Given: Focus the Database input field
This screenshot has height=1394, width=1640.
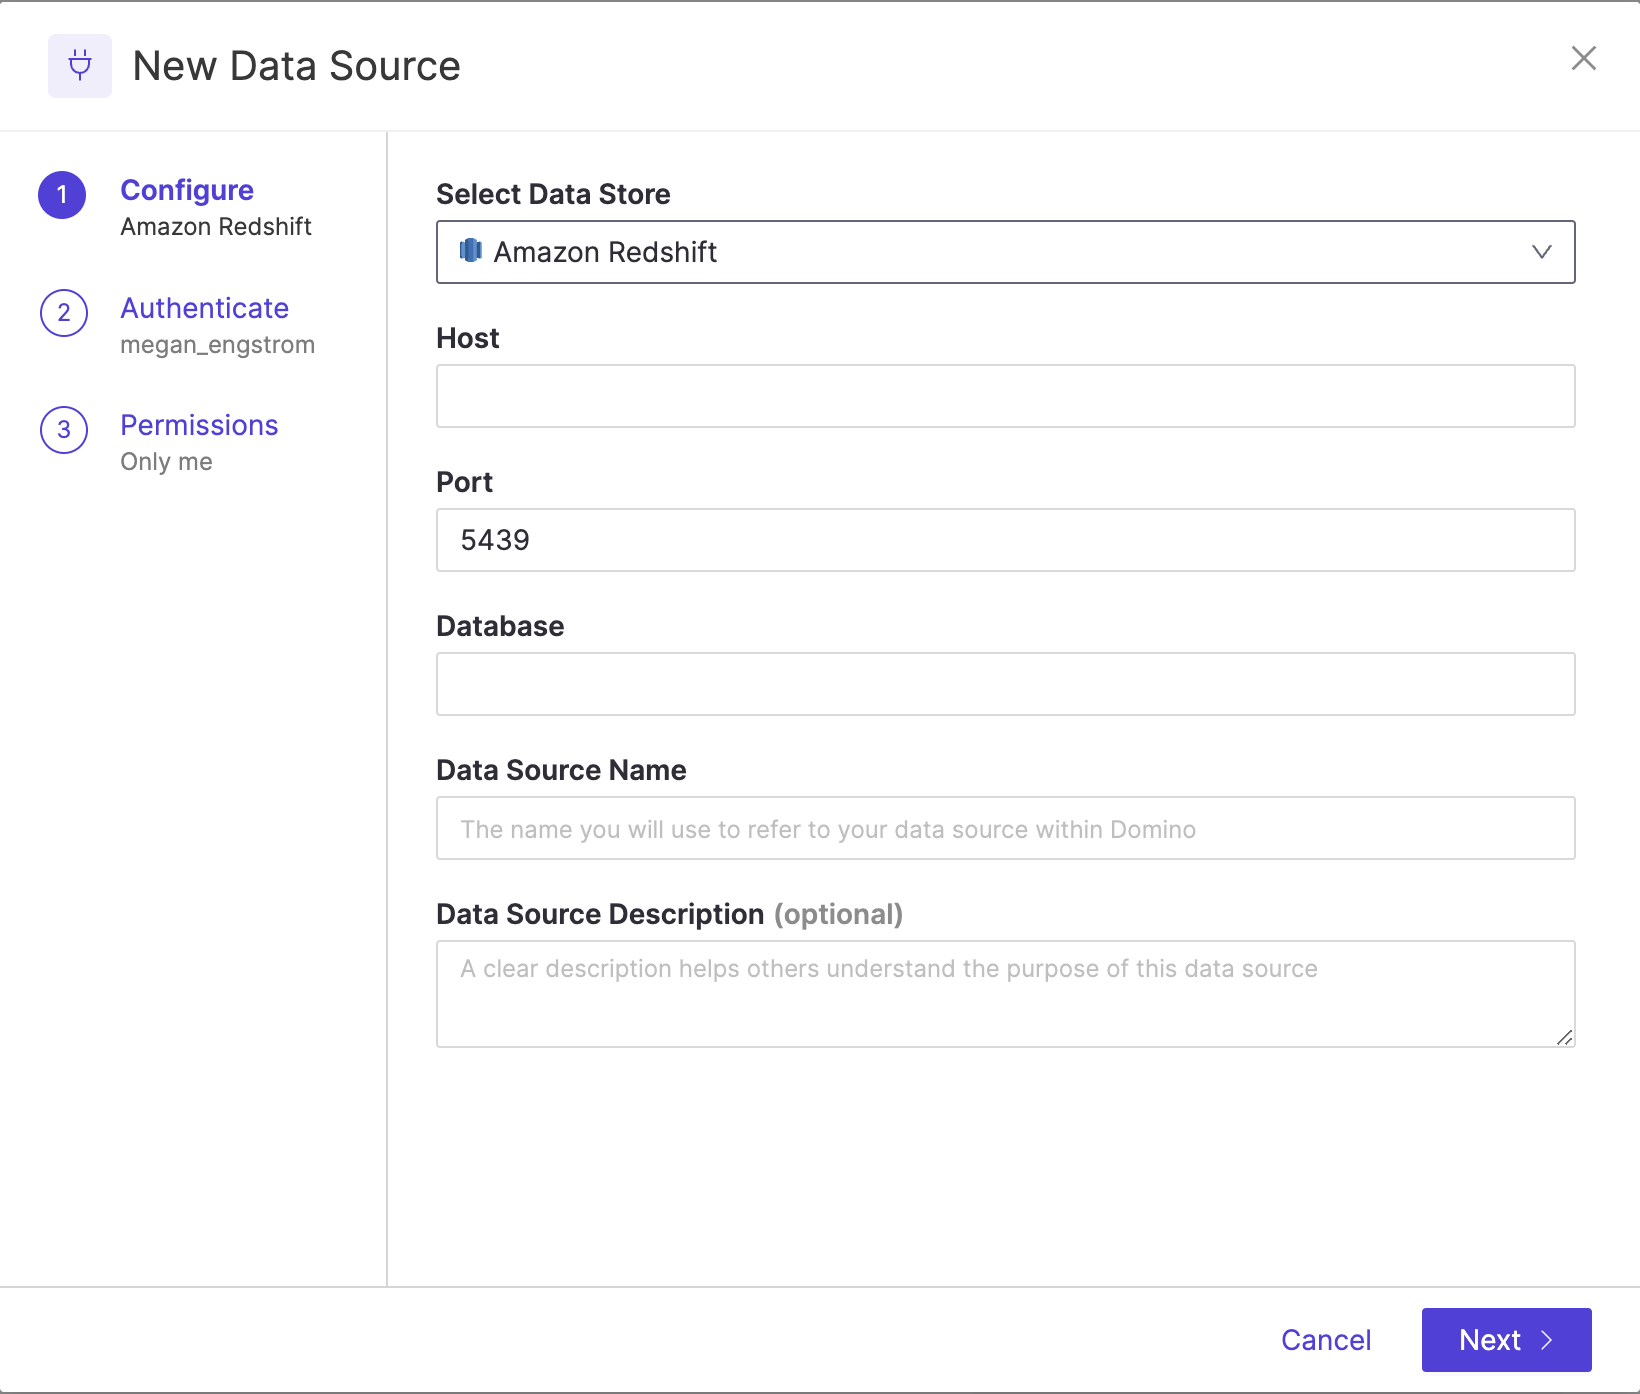Looking at the screenshot, I should tap(1006, 684).
